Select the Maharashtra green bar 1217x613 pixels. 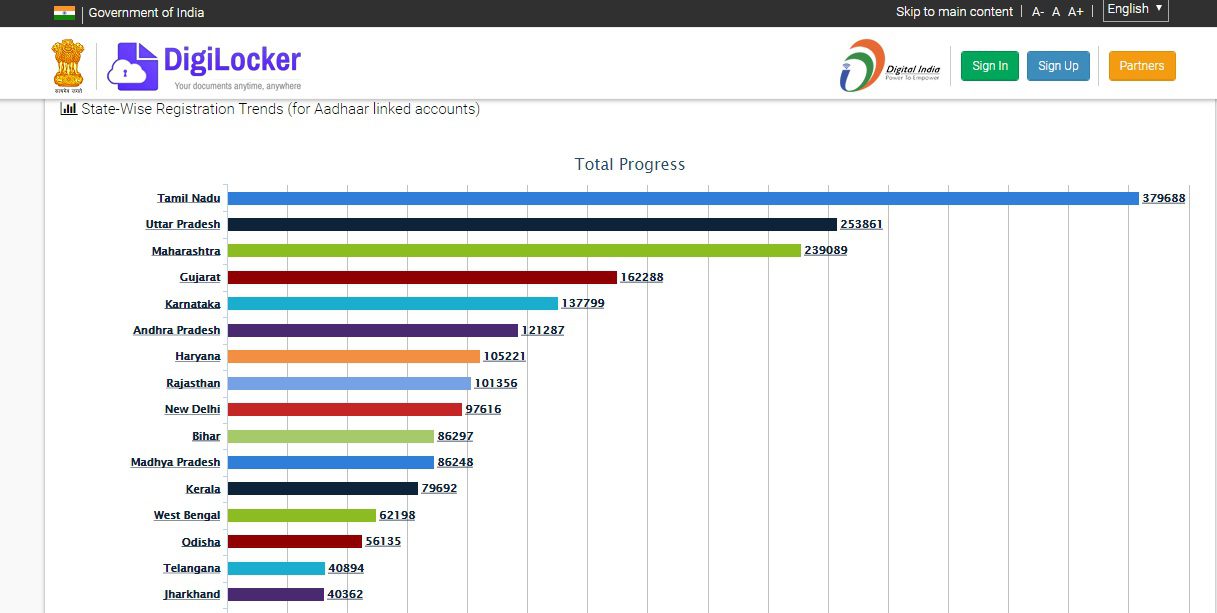pos(514,250)
